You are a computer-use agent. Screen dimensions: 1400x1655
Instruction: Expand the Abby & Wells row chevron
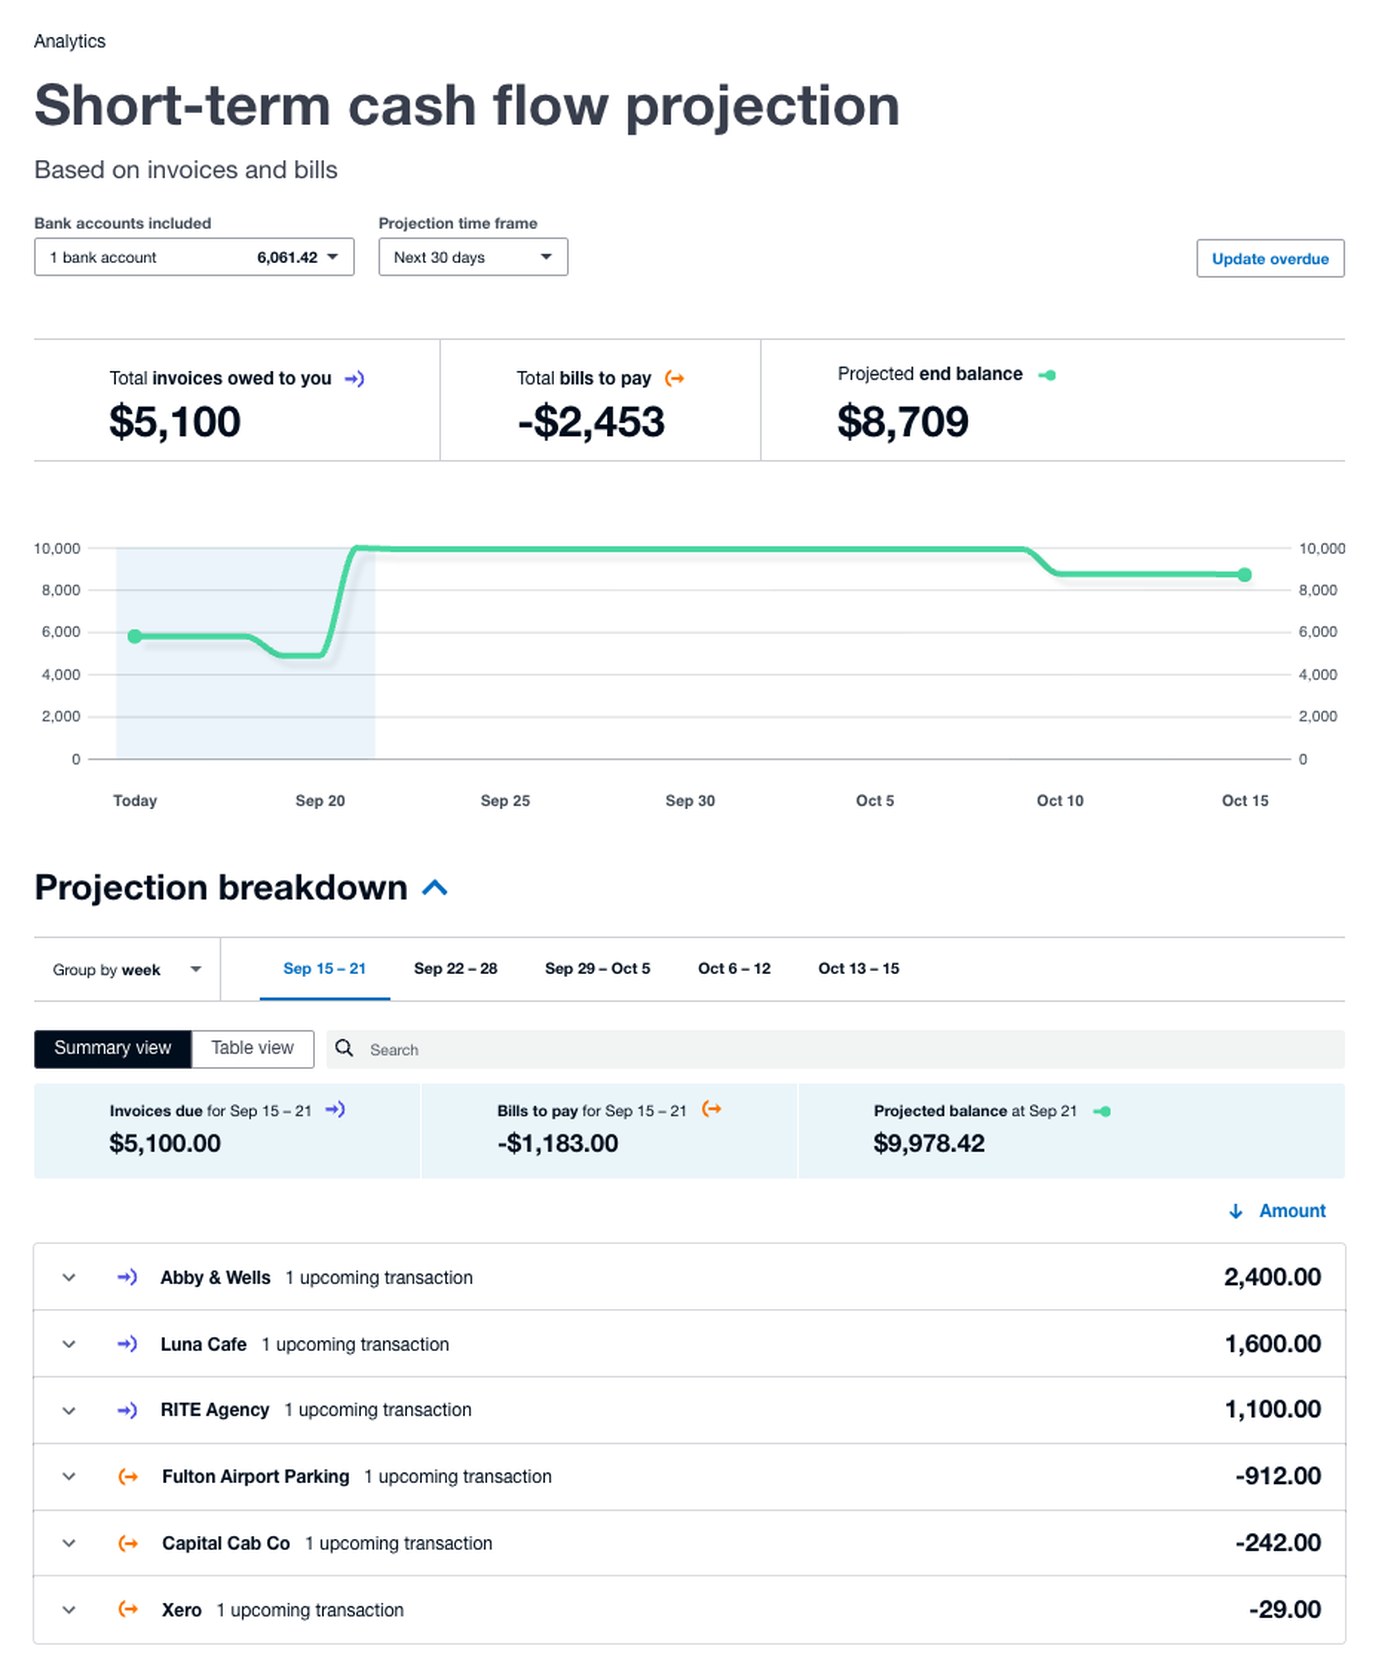tap(69, 1277)
